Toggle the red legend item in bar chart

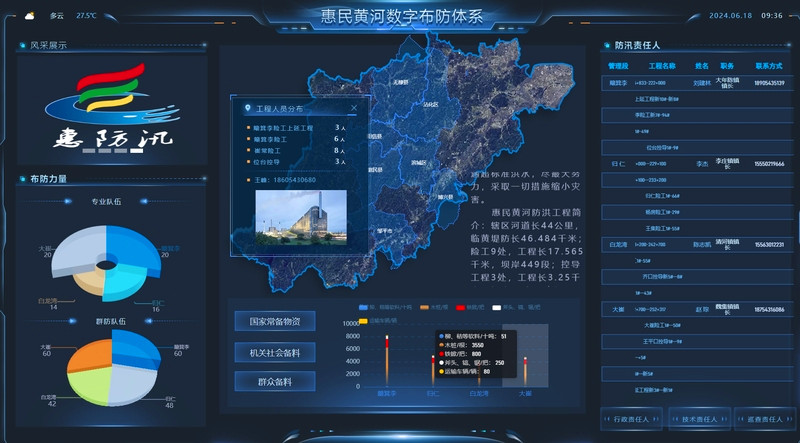tap(461, 307)
